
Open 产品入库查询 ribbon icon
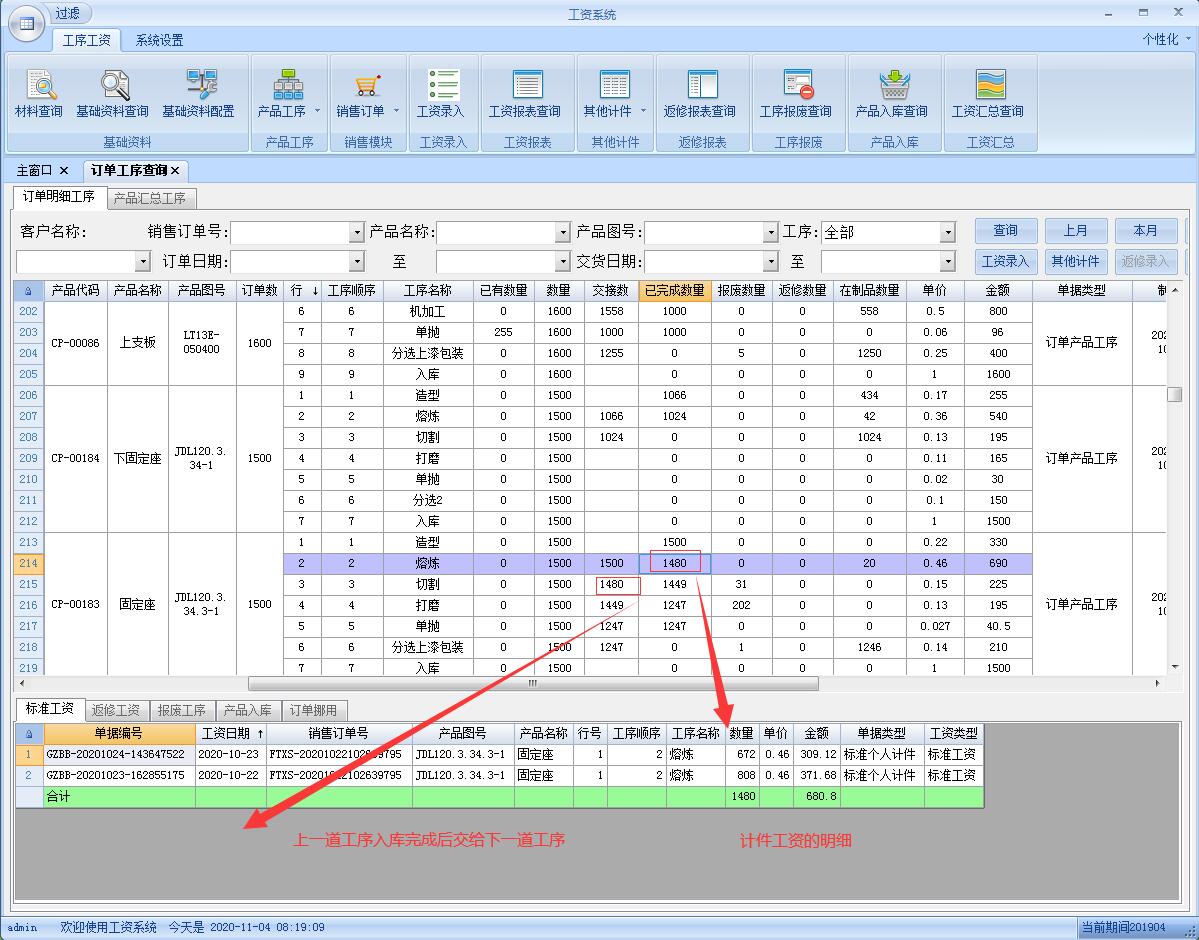click(x=892, y=94)
